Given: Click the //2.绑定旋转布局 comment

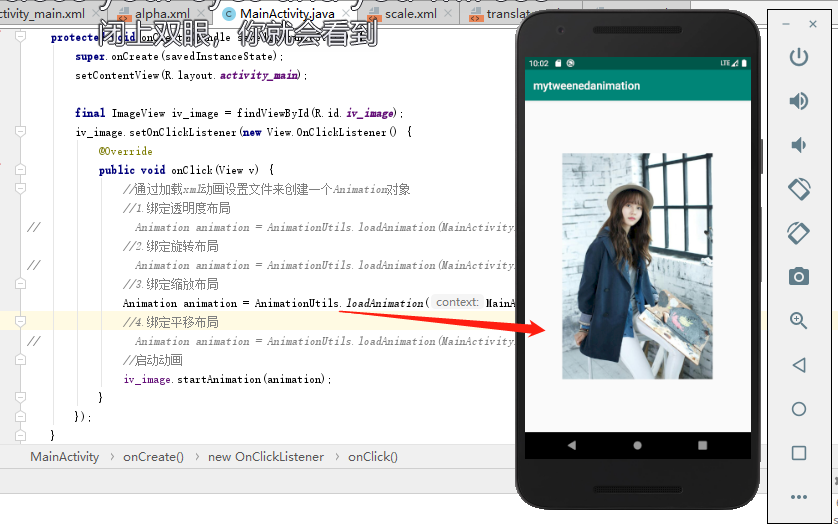Looking at the screenshot, I should 170,246.
